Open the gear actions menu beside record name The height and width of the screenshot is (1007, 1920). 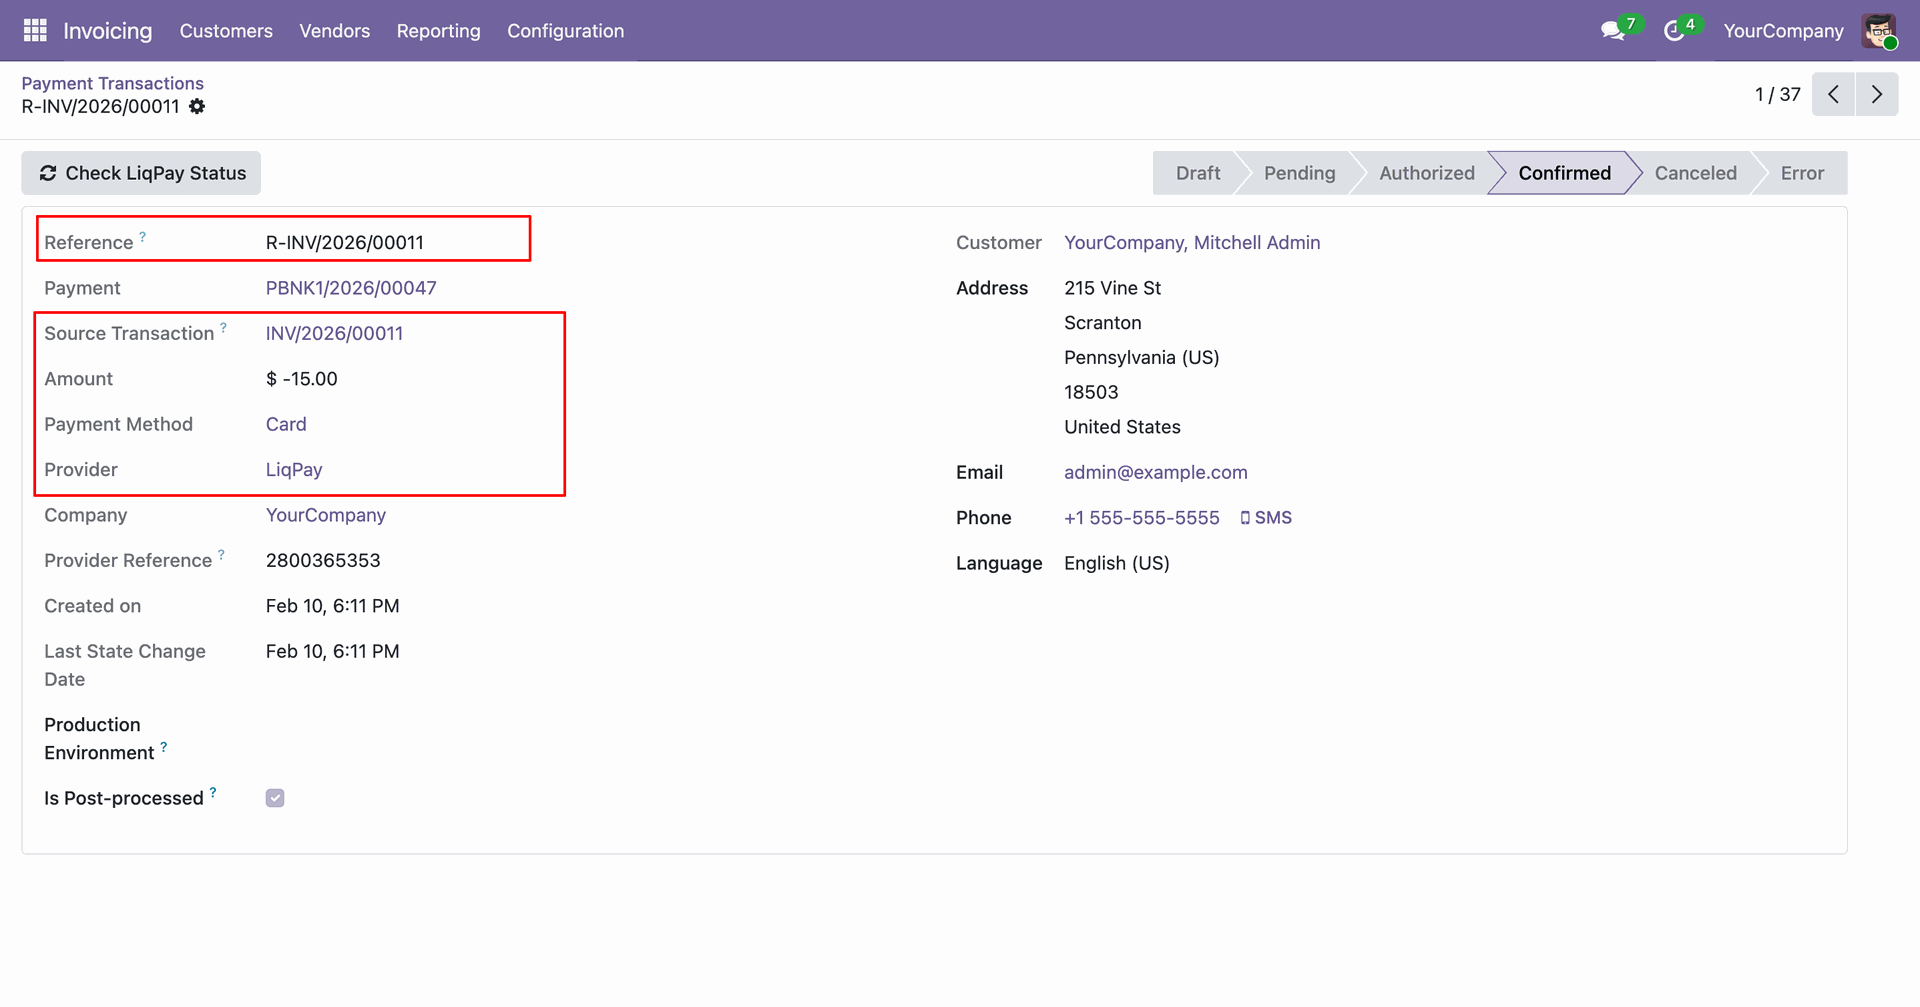coord(197,107)
